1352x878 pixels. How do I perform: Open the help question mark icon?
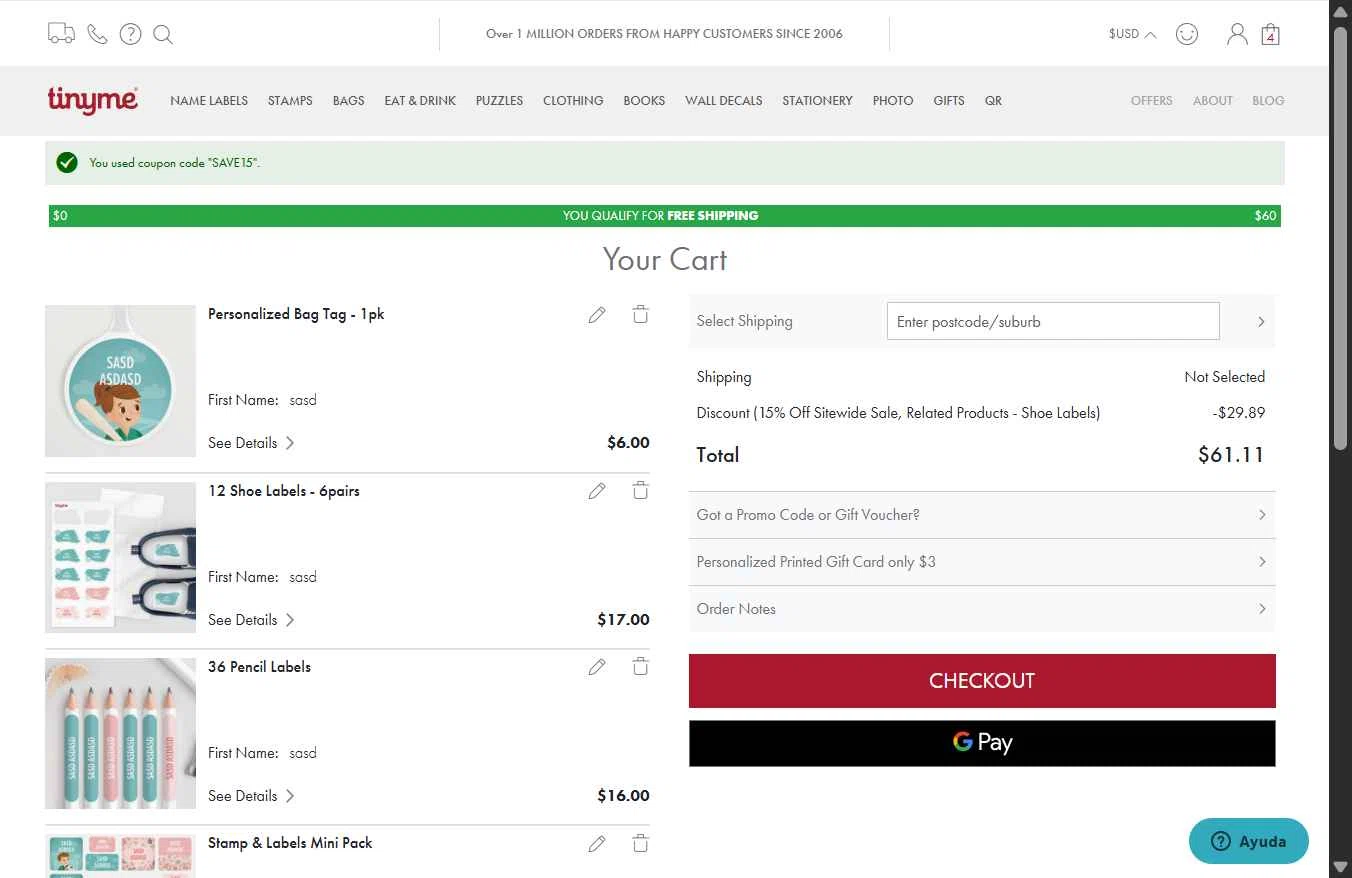tap(130, 34)
